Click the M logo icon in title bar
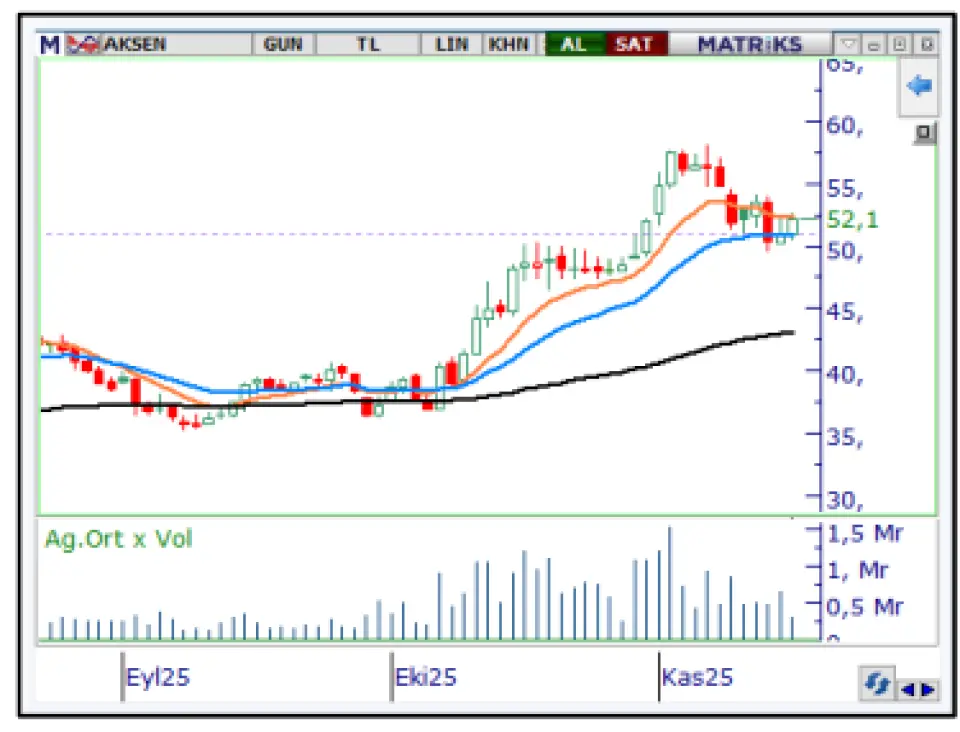This screenshot has height=732, width=960. click(49, 44)
